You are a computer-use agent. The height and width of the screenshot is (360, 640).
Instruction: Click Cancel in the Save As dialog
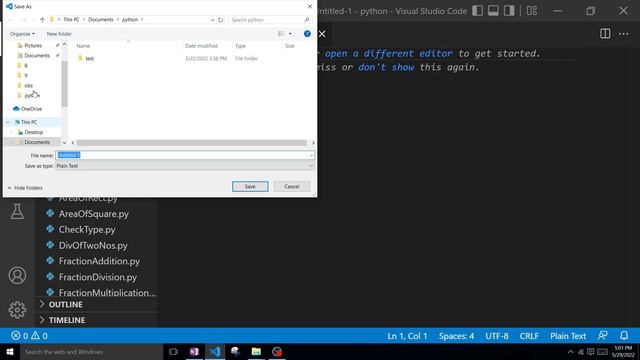[292, 187]
